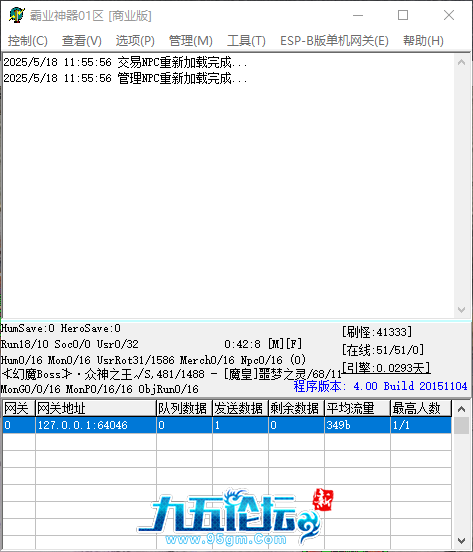Click the 交易NPC重新加载完成 log line

click(x=125, y=62)
